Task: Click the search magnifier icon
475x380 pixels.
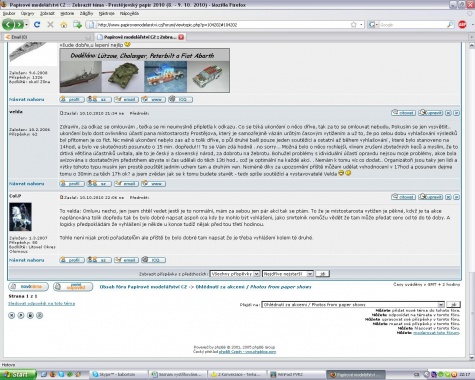Action: pyautogui.click(x=450, y=25)
